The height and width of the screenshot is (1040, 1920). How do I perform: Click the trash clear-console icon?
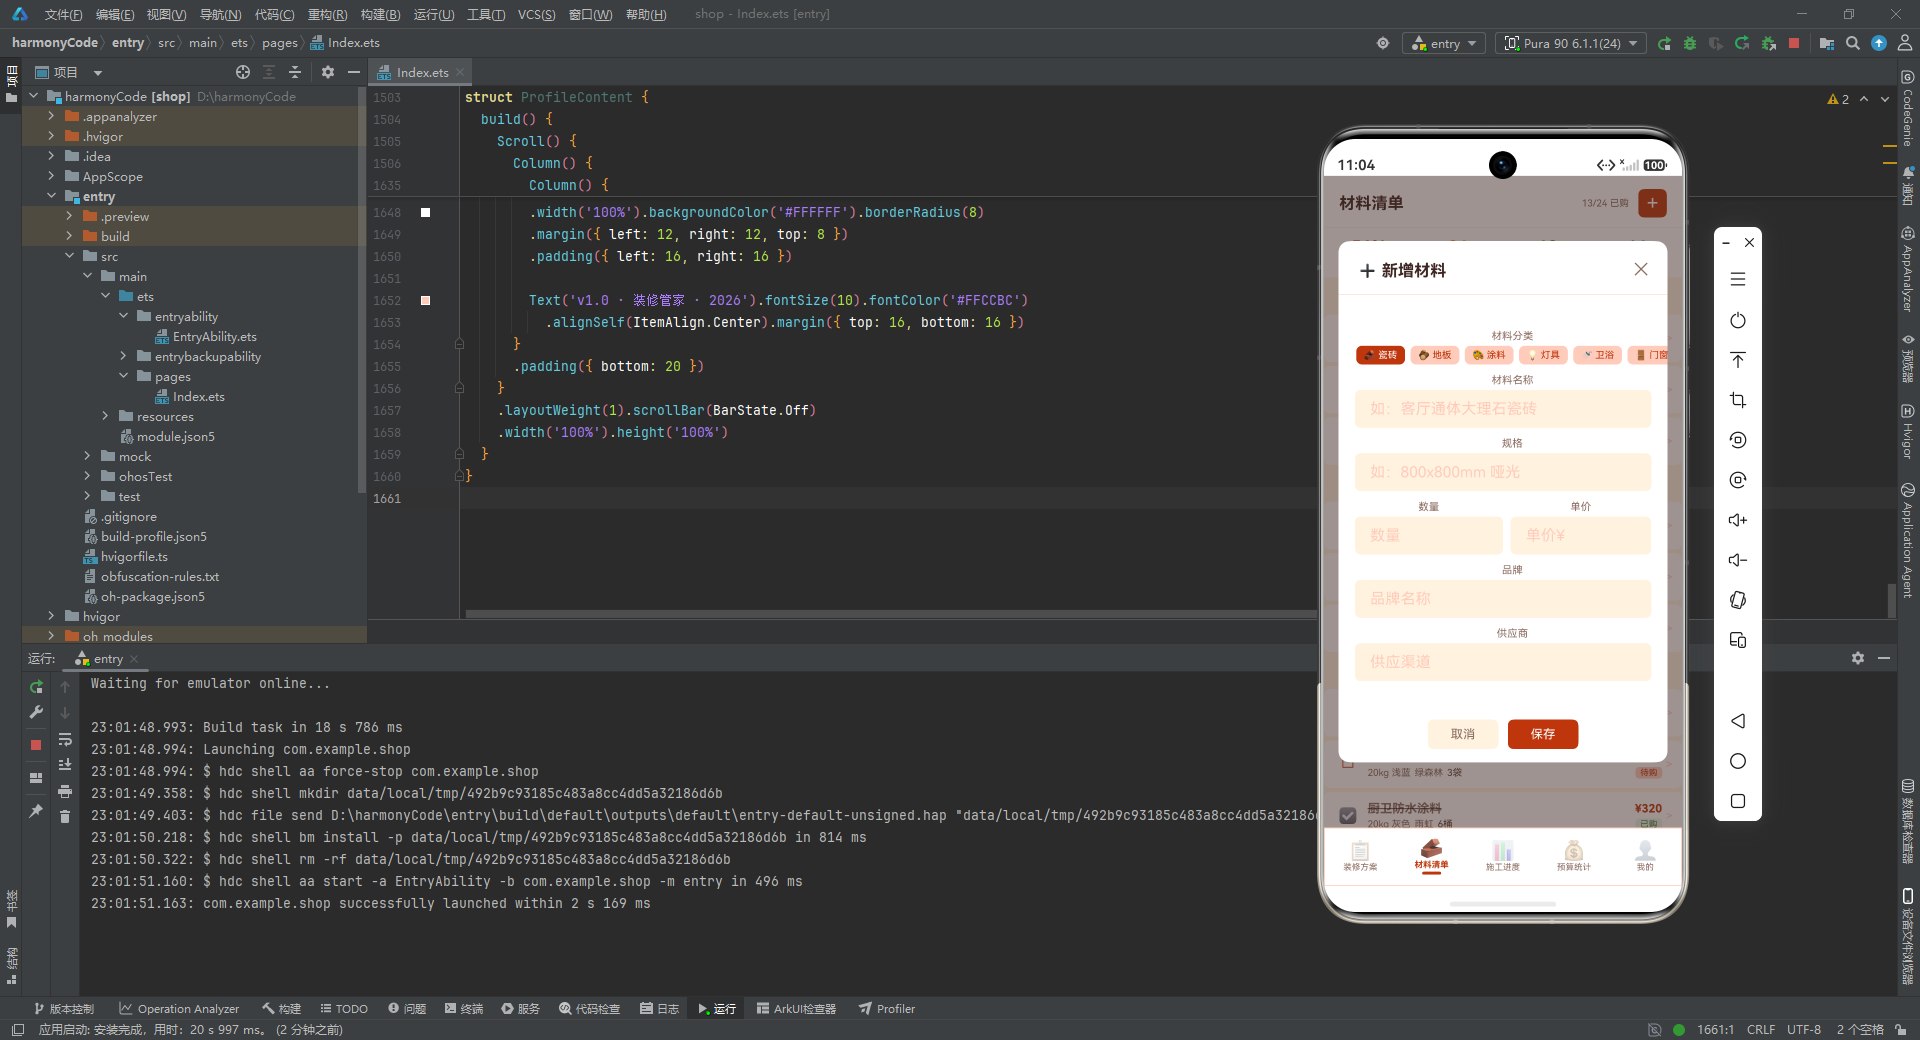pyautogui.click(x=65, y=817)
